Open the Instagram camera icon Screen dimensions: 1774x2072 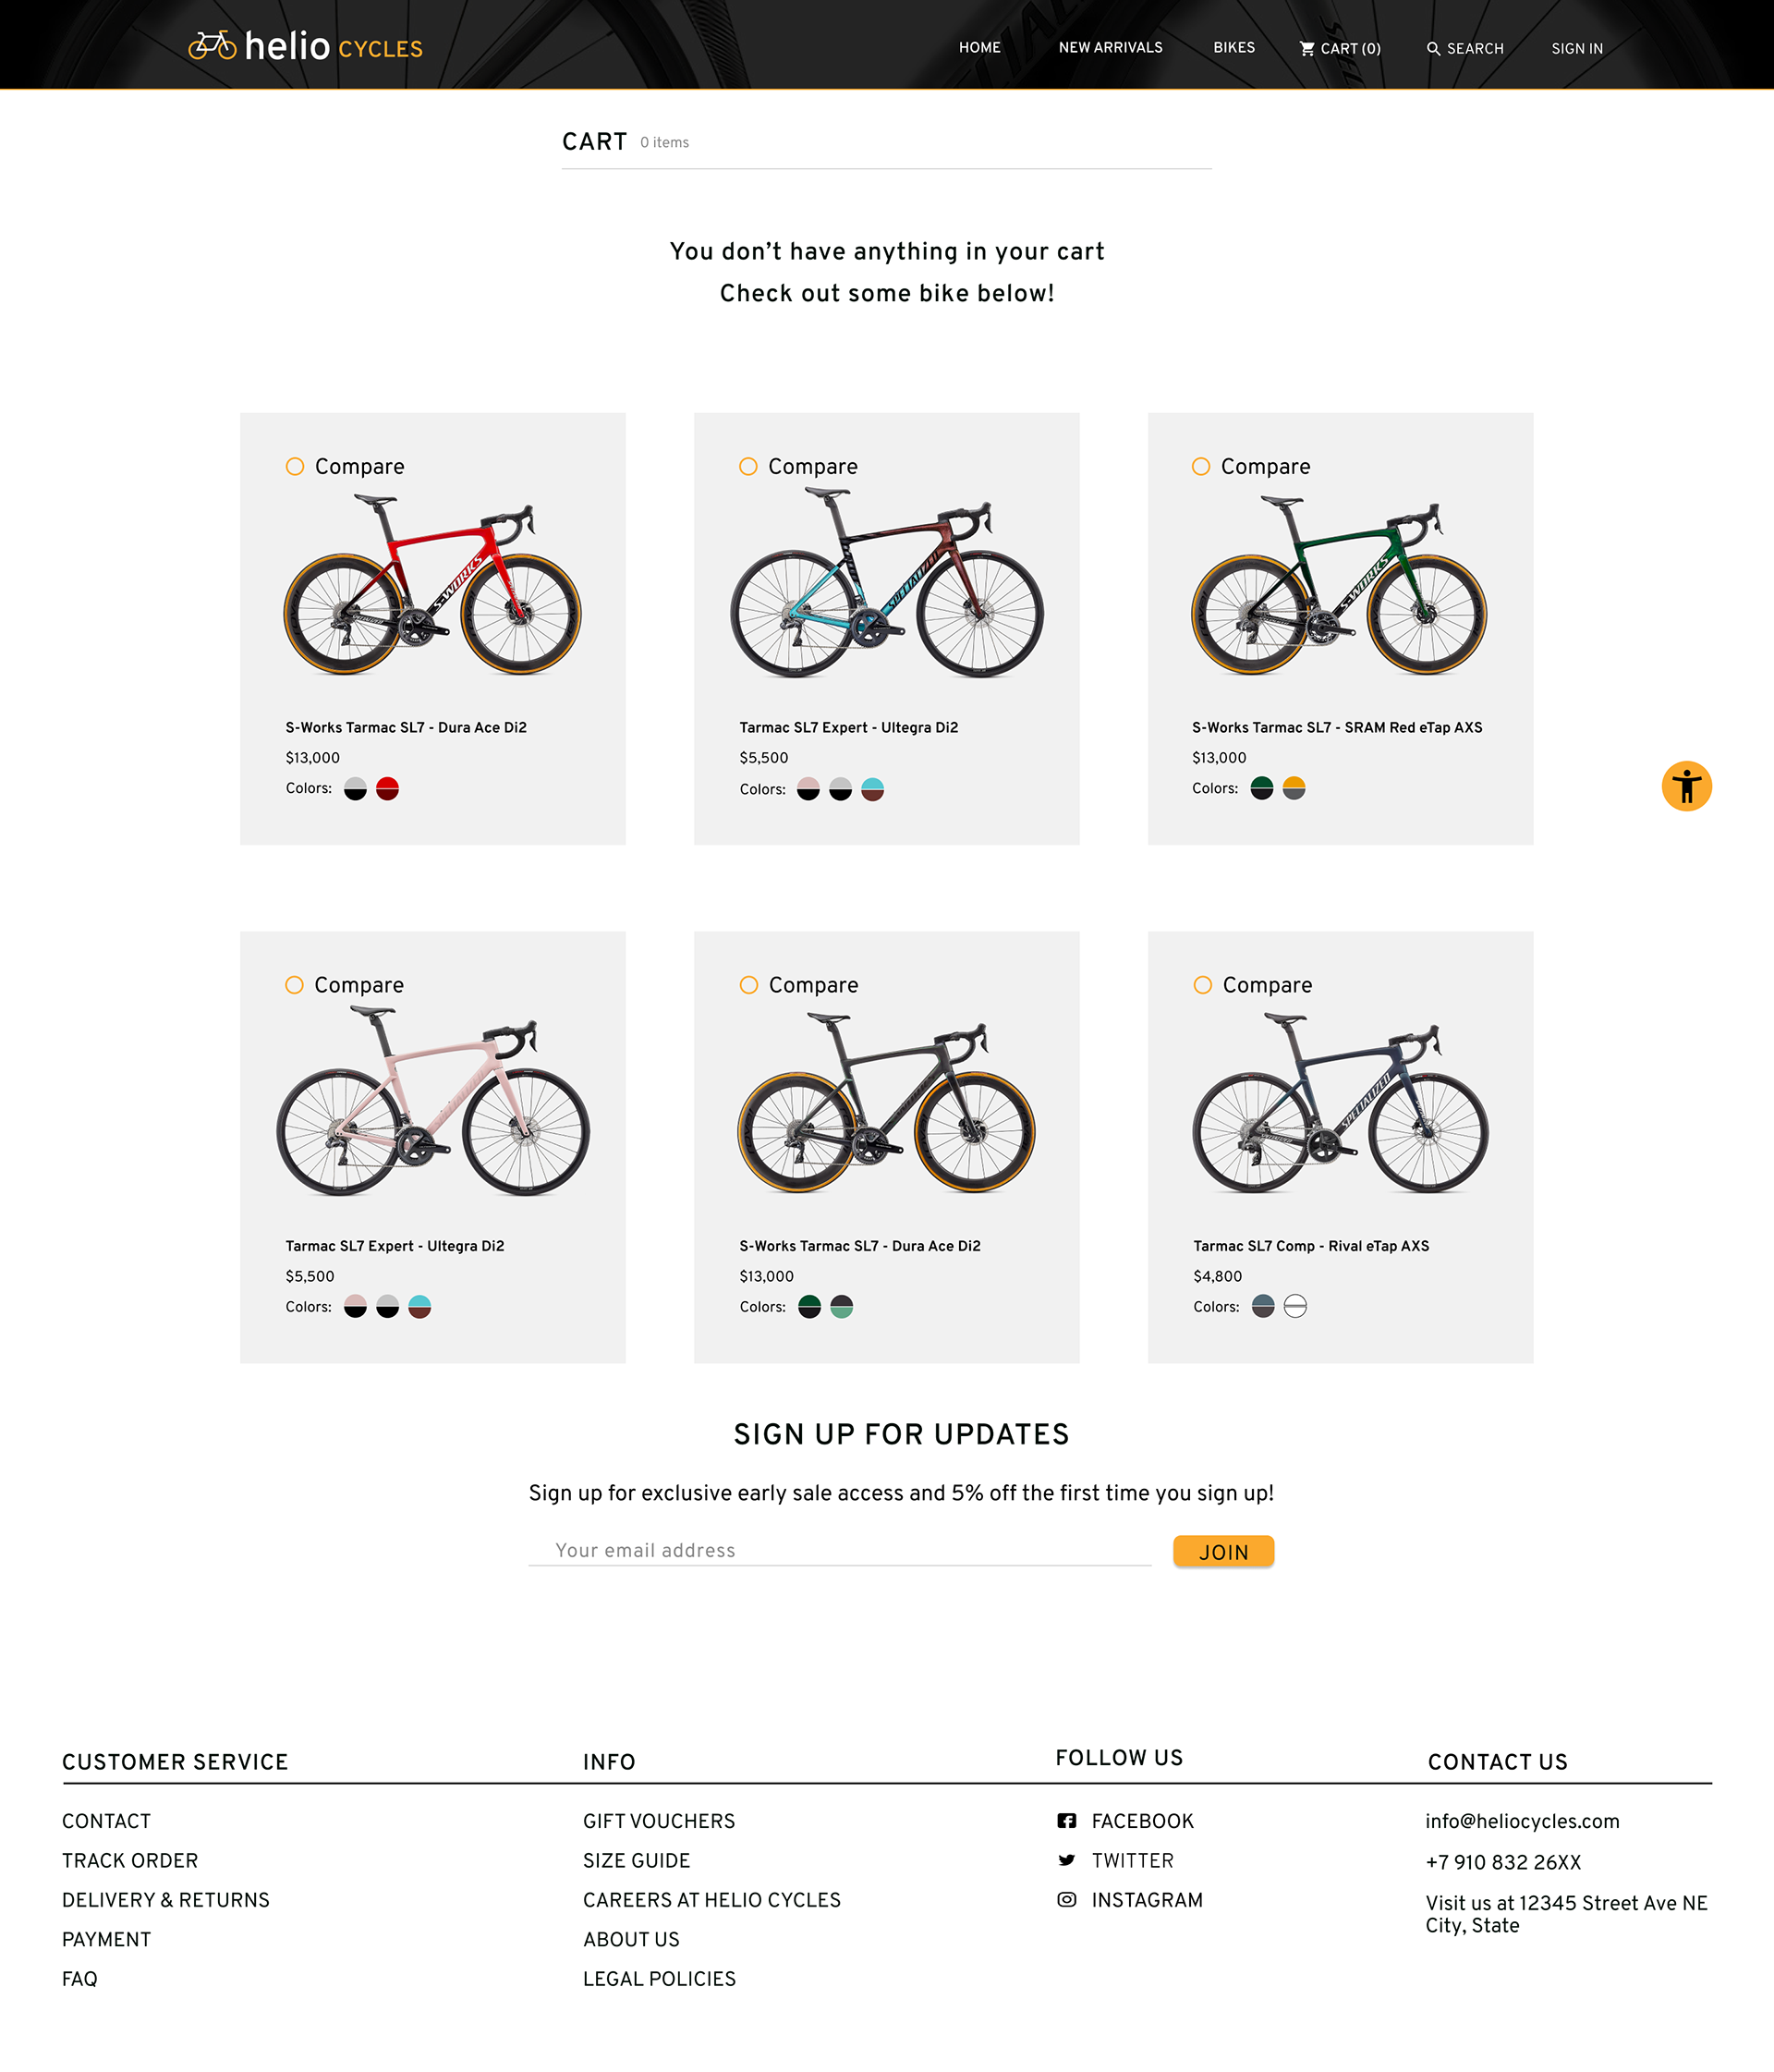(1066, 1899)
